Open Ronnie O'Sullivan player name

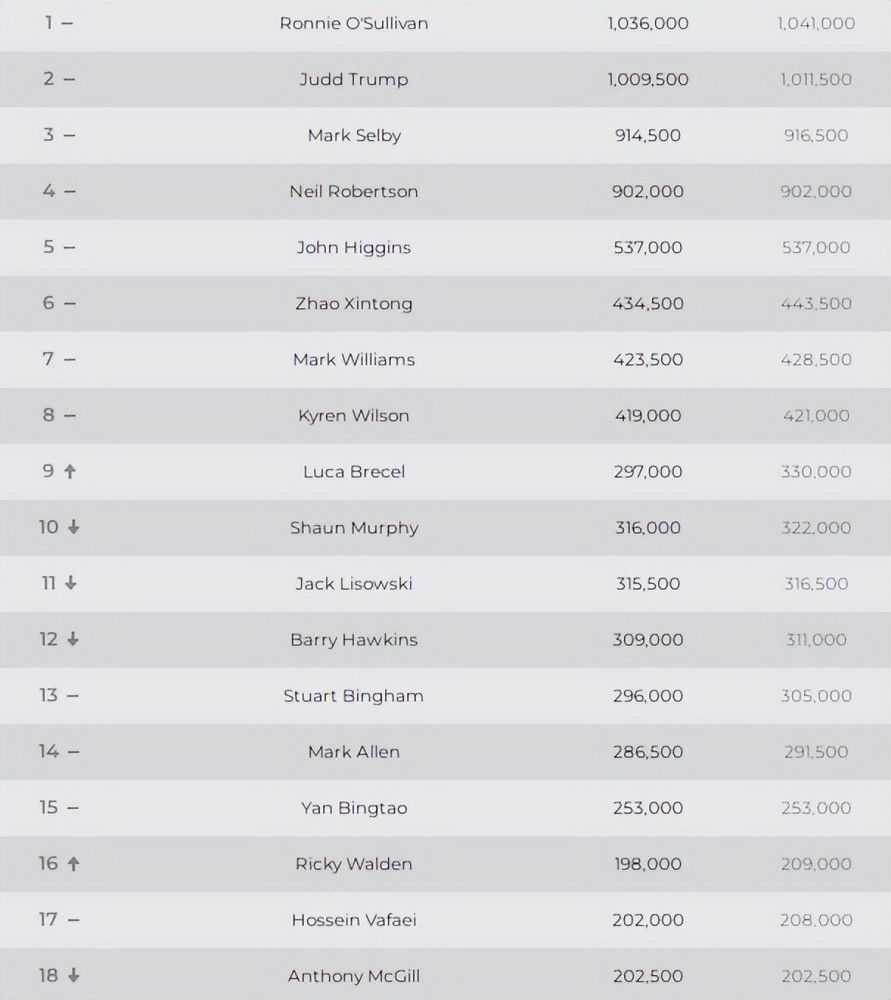click(x=354, y=24)
